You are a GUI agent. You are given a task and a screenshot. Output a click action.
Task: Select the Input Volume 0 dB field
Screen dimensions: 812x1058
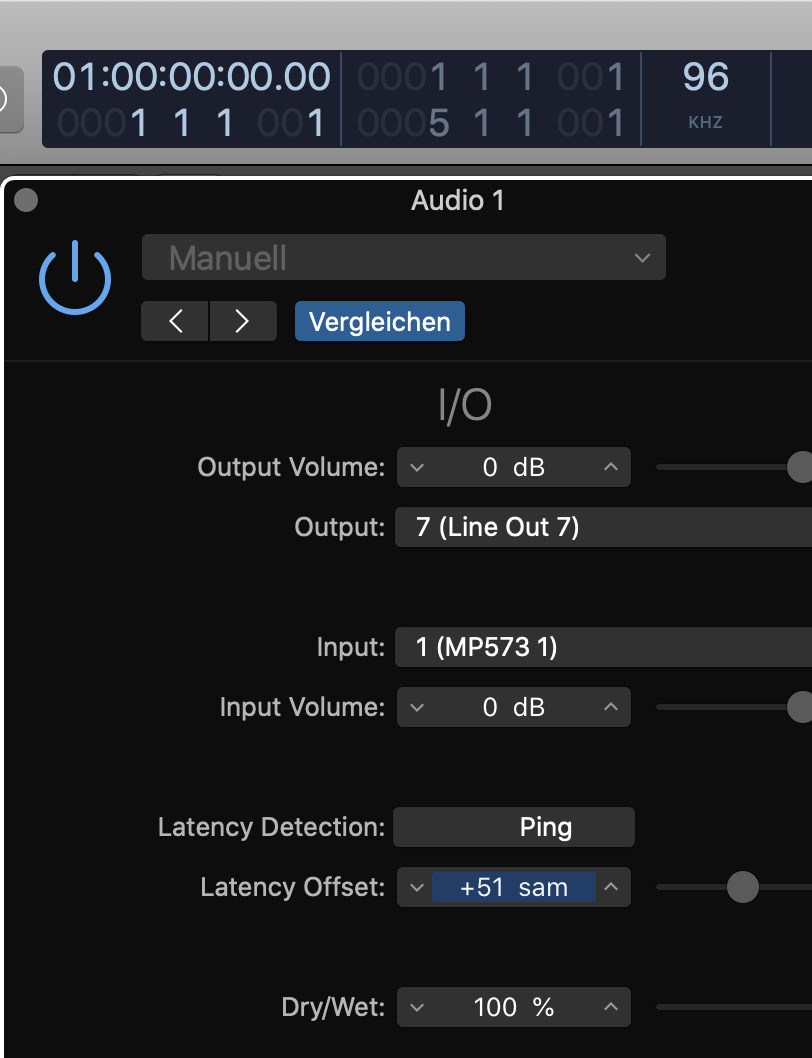[x=514, y=707]
